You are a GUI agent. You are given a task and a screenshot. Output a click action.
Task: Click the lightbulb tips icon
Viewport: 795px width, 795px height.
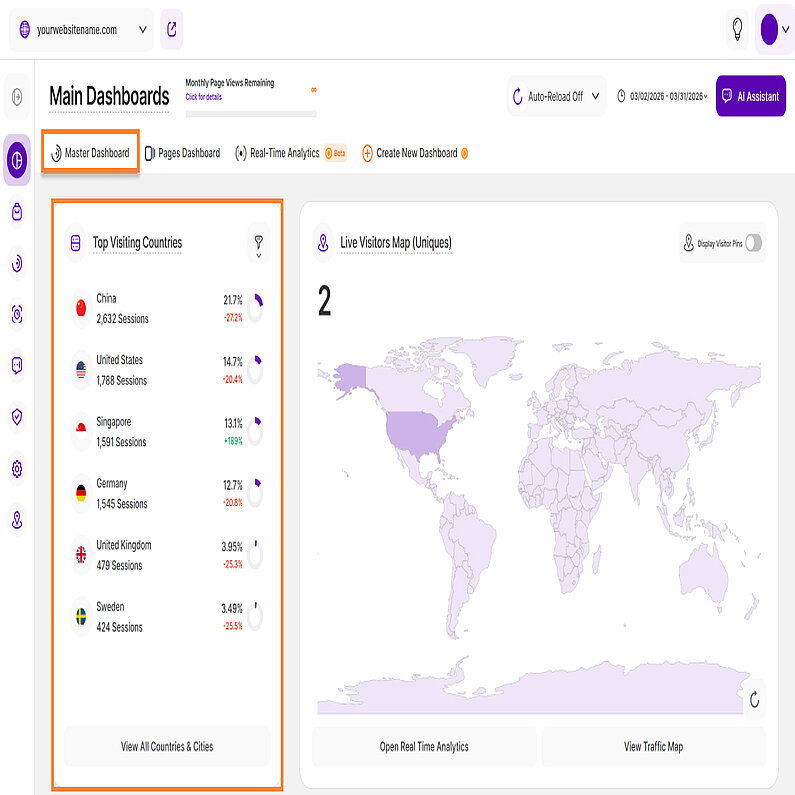[737, 30]
